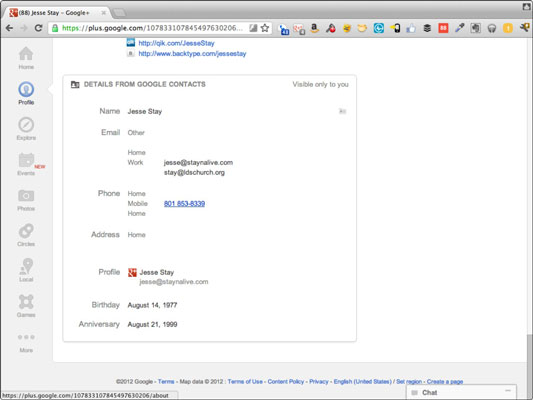
Task: Click phone number 801 853-8339
Action: (184, 204)
